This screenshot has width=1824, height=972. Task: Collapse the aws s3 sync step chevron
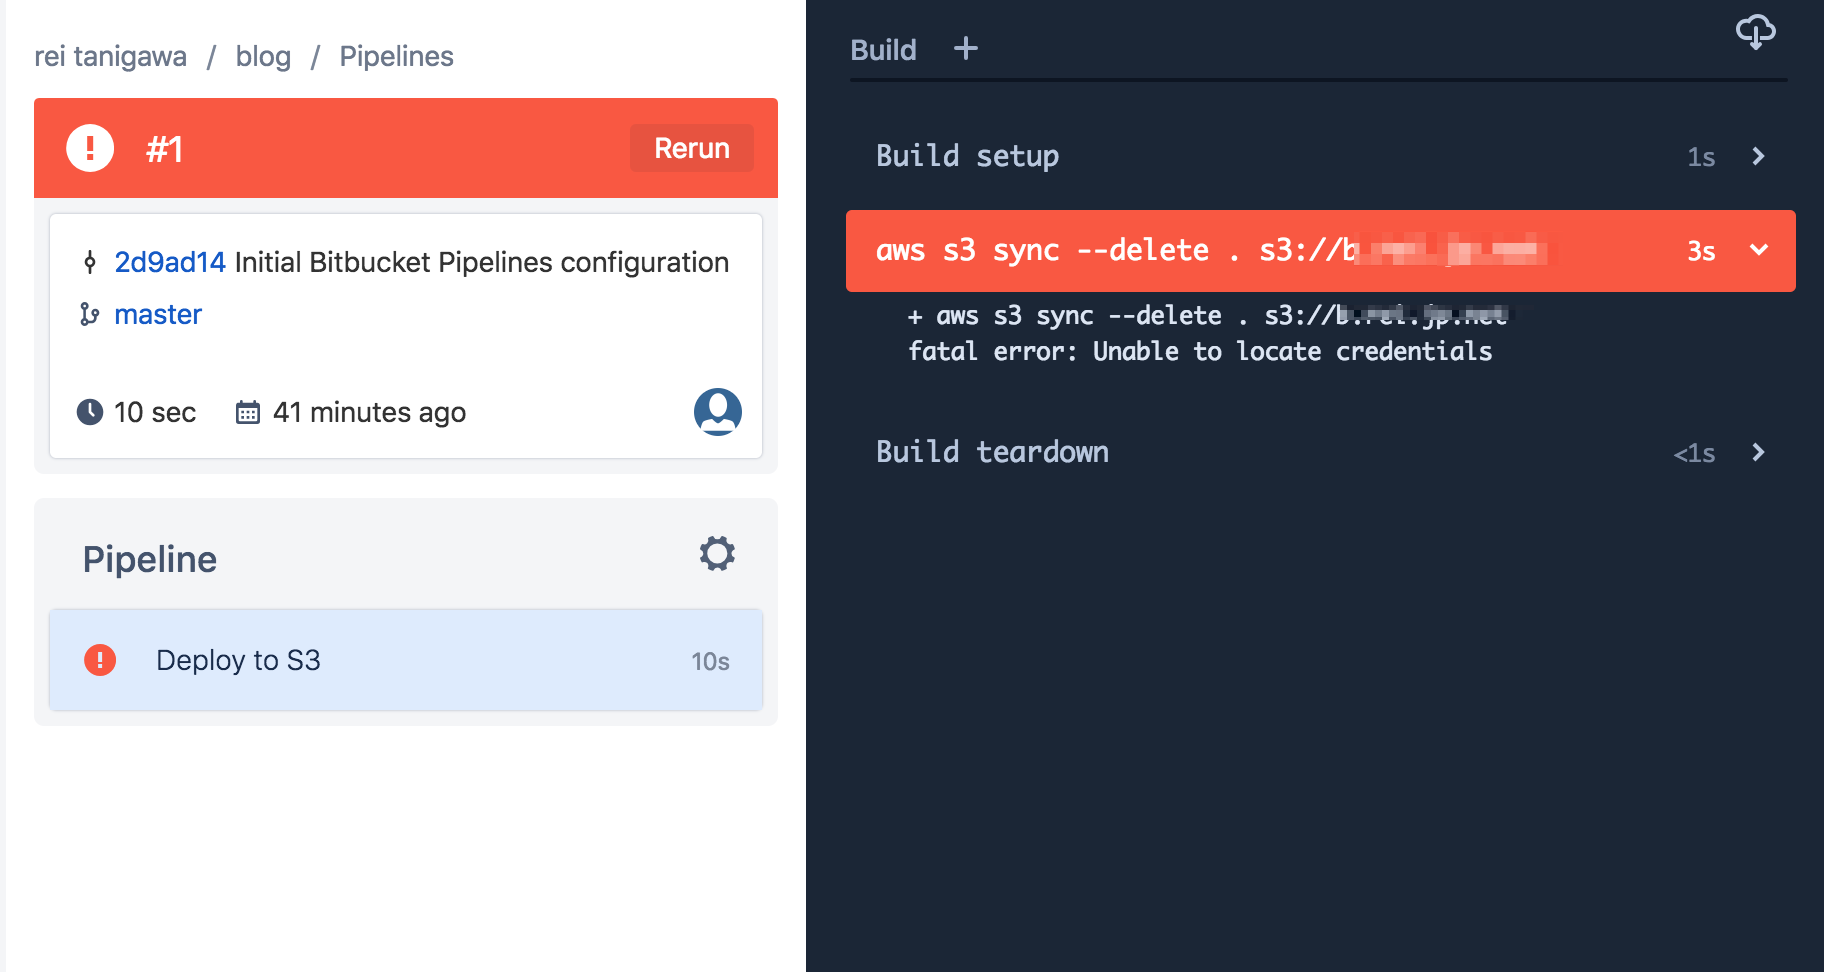coord(1759,250)
